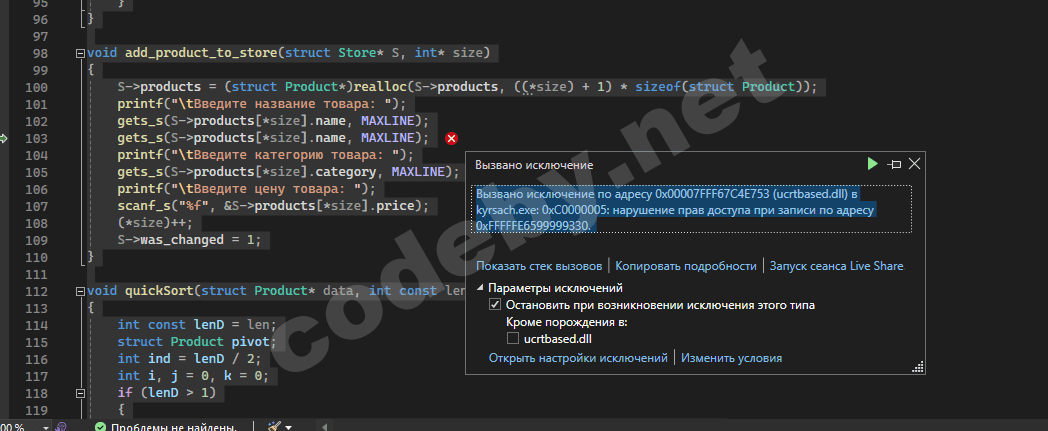Viewport: 1048px width, 431px height.
Task: Collapse the quickSort function block
Action: (x=81, y=291)
